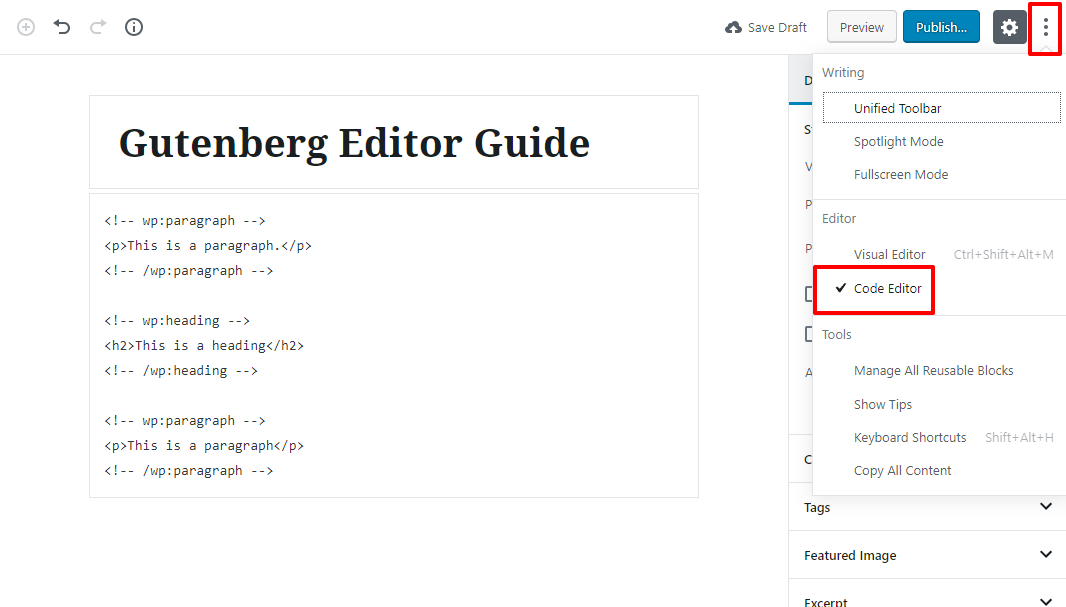
Task: Open Keyboard Shortcuts
Action: 942,438
